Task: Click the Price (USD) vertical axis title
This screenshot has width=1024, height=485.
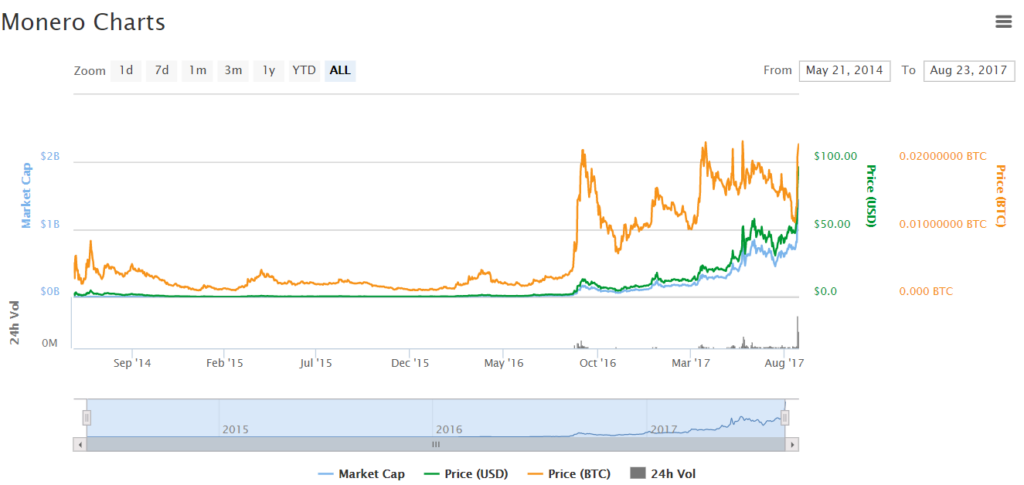Action: [871, 196]
